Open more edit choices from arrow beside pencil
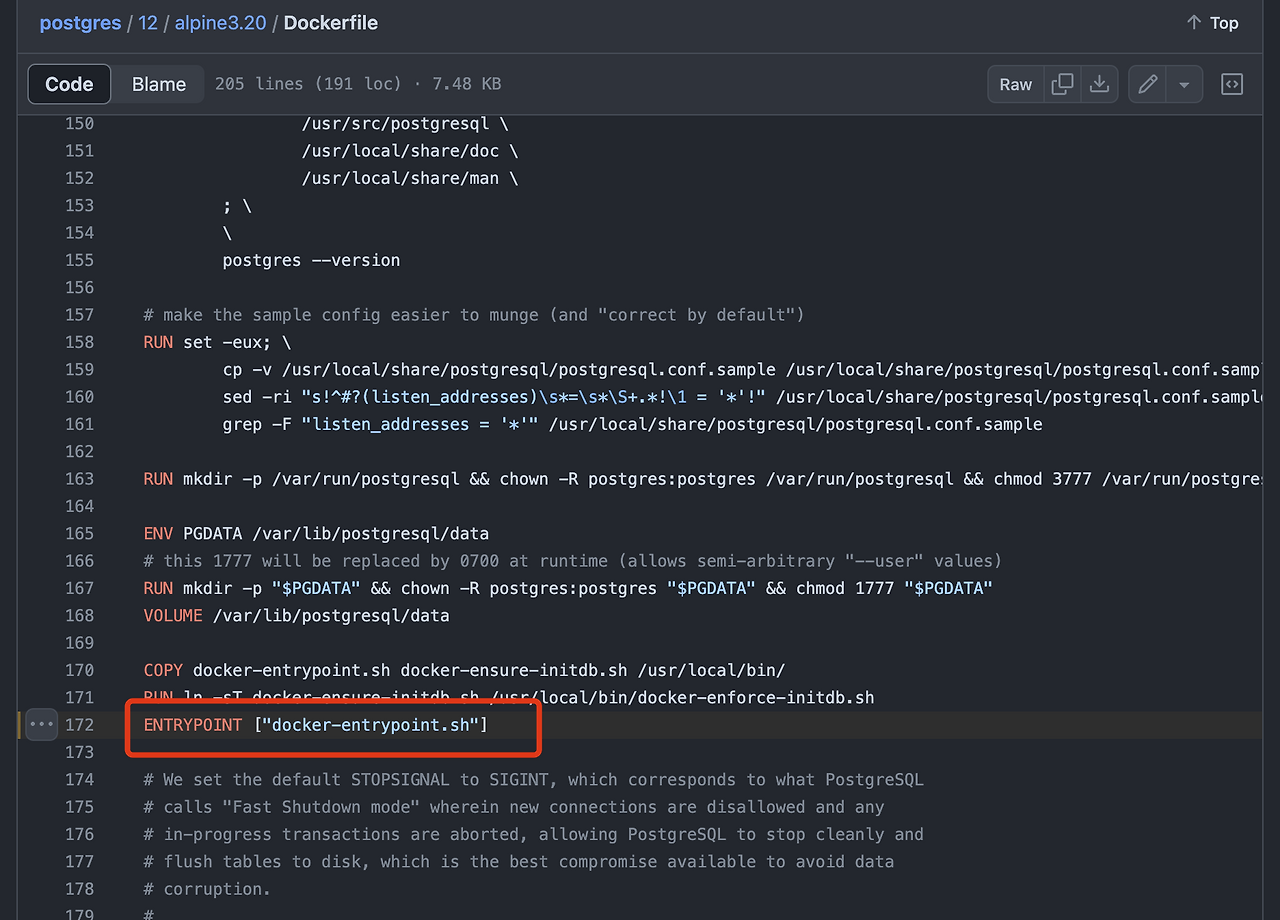Image resolution: width=1280 pixels, height=920 pixels. tap(1184, 84)
